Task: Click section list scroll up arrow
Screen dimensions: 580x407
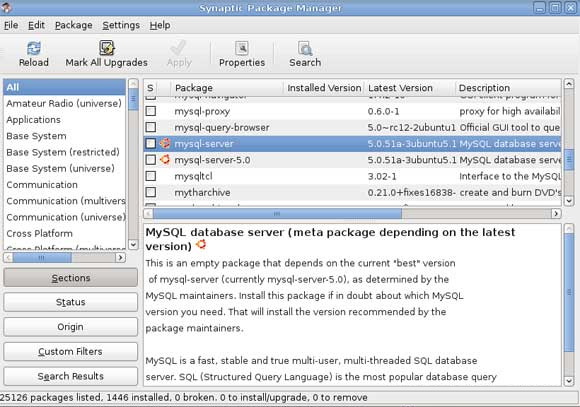Action: pyautogui.click(x=133, y=84)
